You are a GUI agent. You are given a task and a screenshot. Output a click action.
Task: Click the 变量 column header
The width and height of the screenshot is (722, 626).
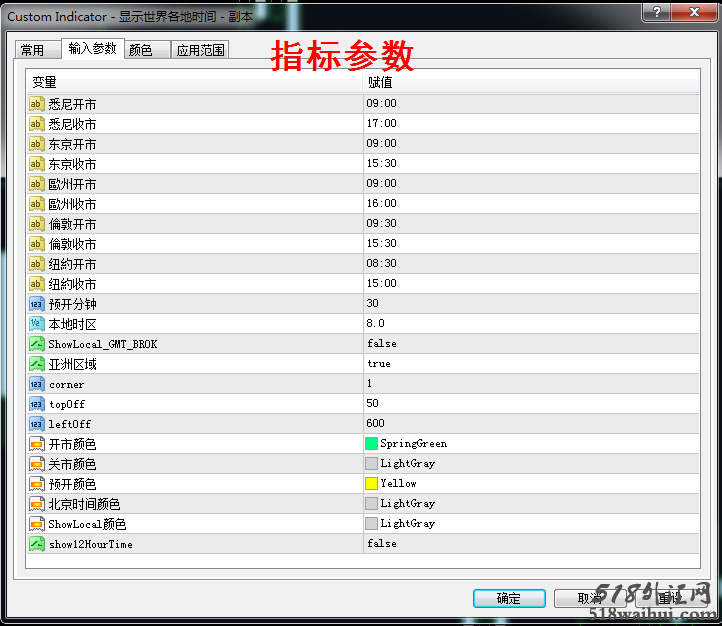195,82
